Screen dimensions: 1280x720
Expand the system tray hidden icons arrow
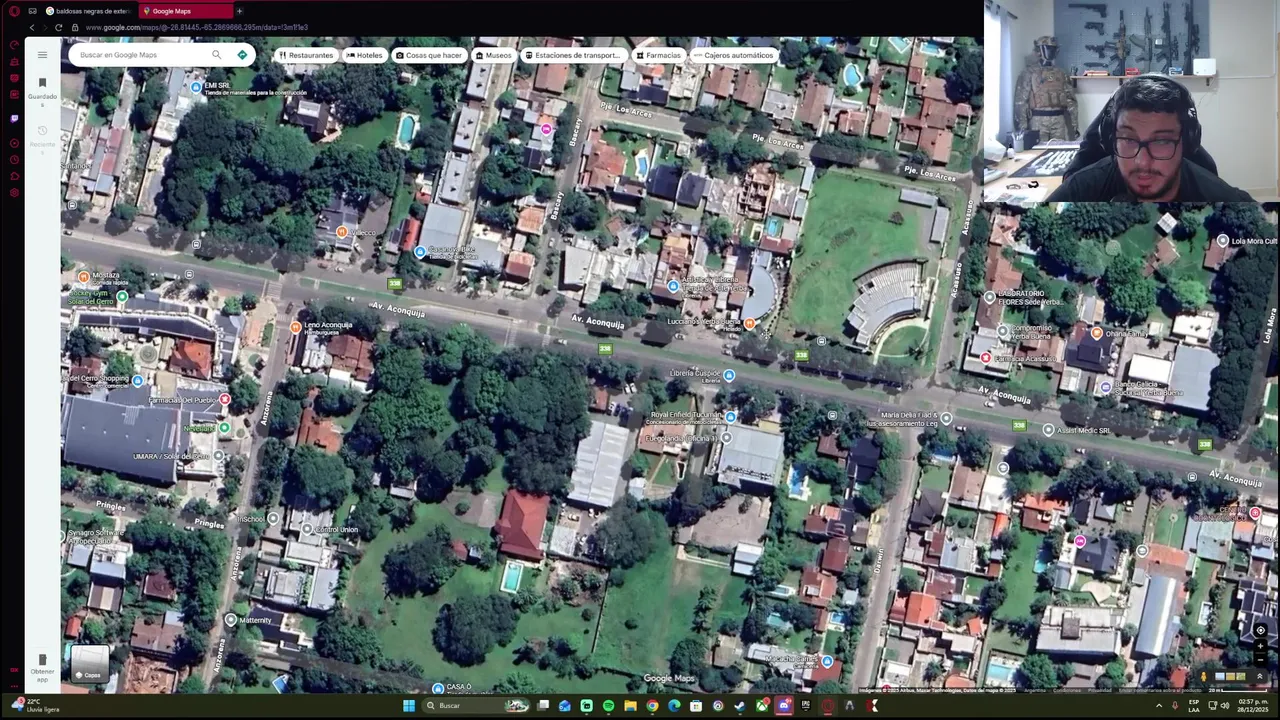[x=1160, y=706]
